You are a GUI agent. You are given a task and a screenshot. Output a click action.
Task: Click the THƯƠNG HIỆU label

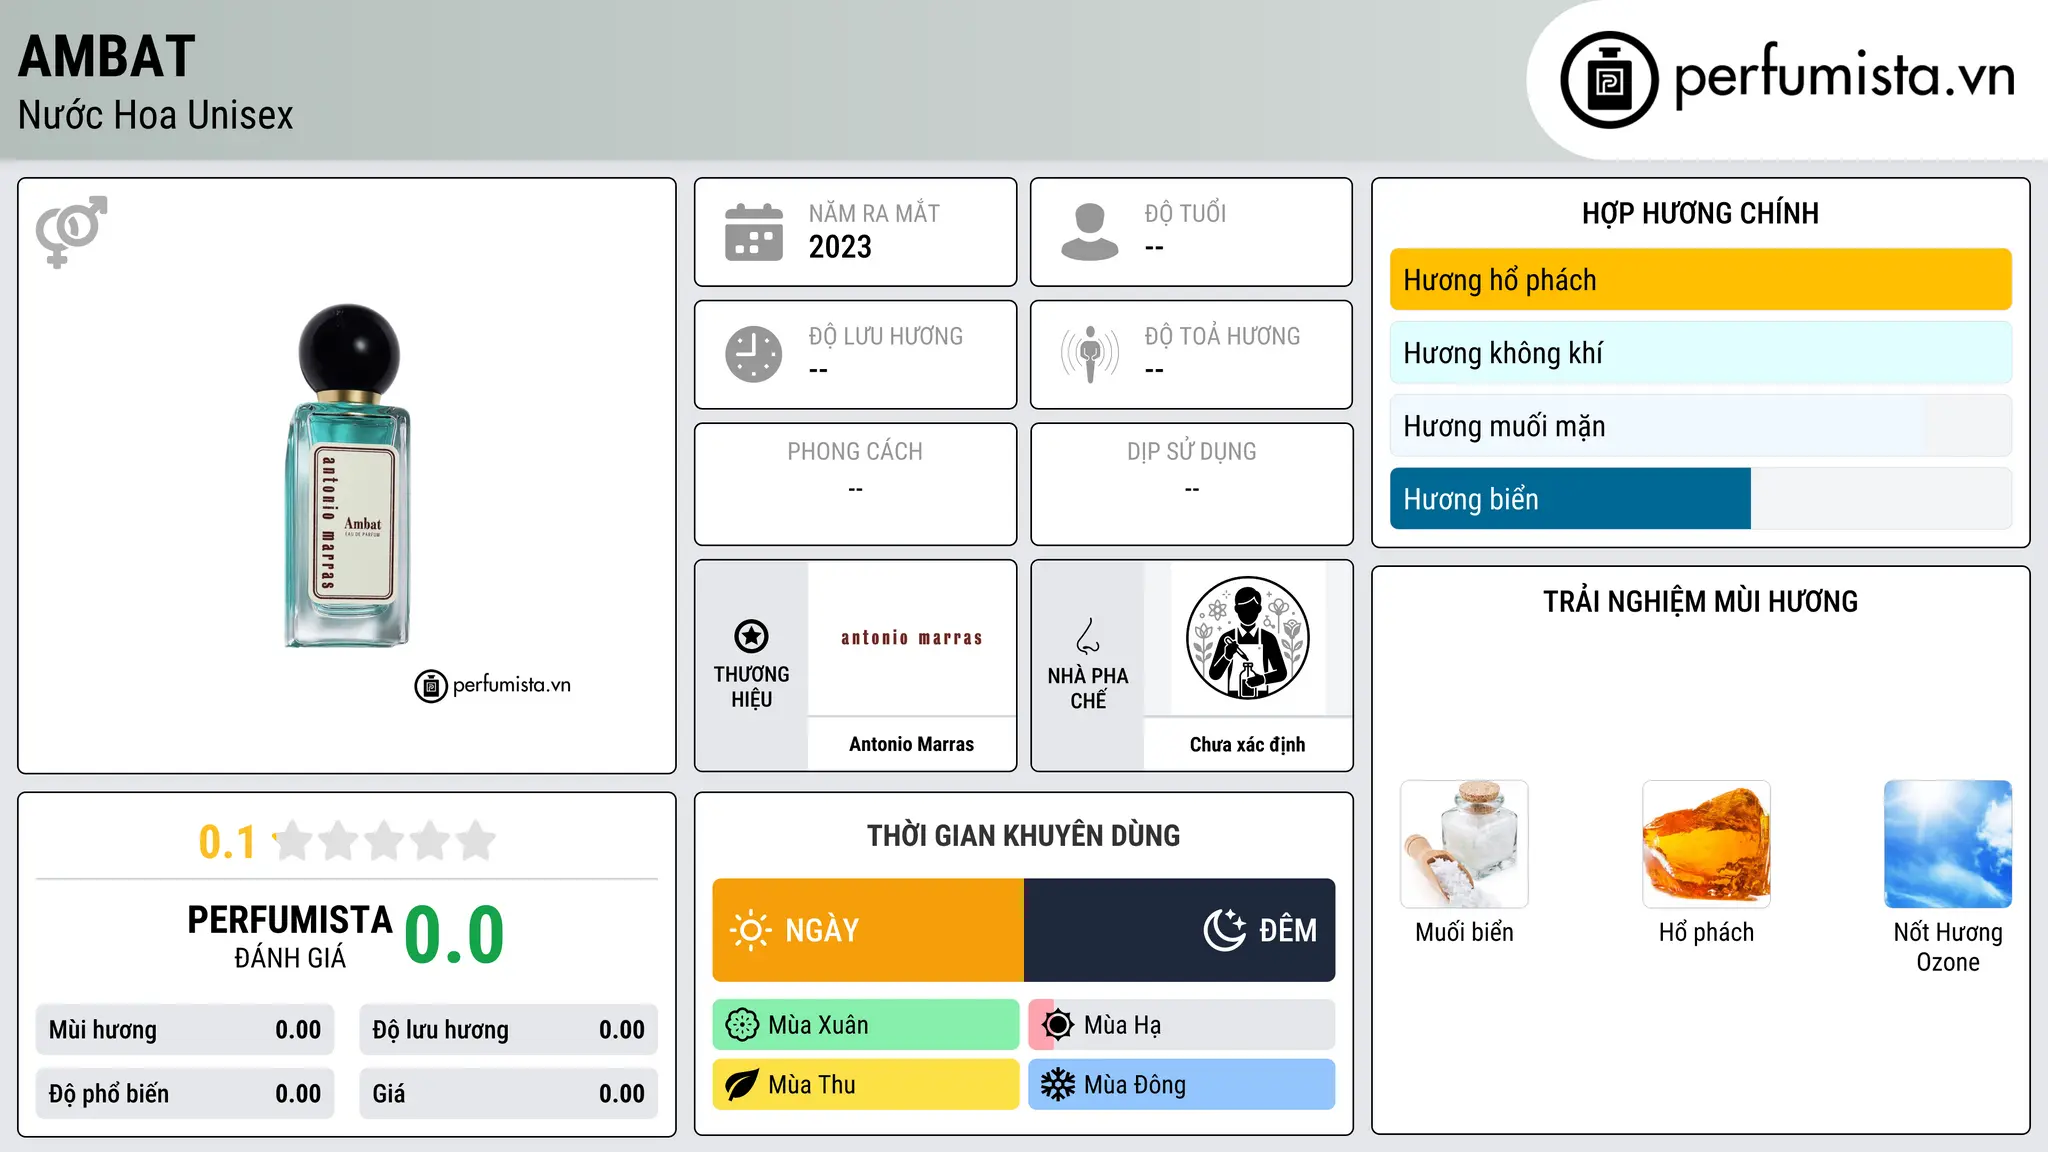coord(751,687)
